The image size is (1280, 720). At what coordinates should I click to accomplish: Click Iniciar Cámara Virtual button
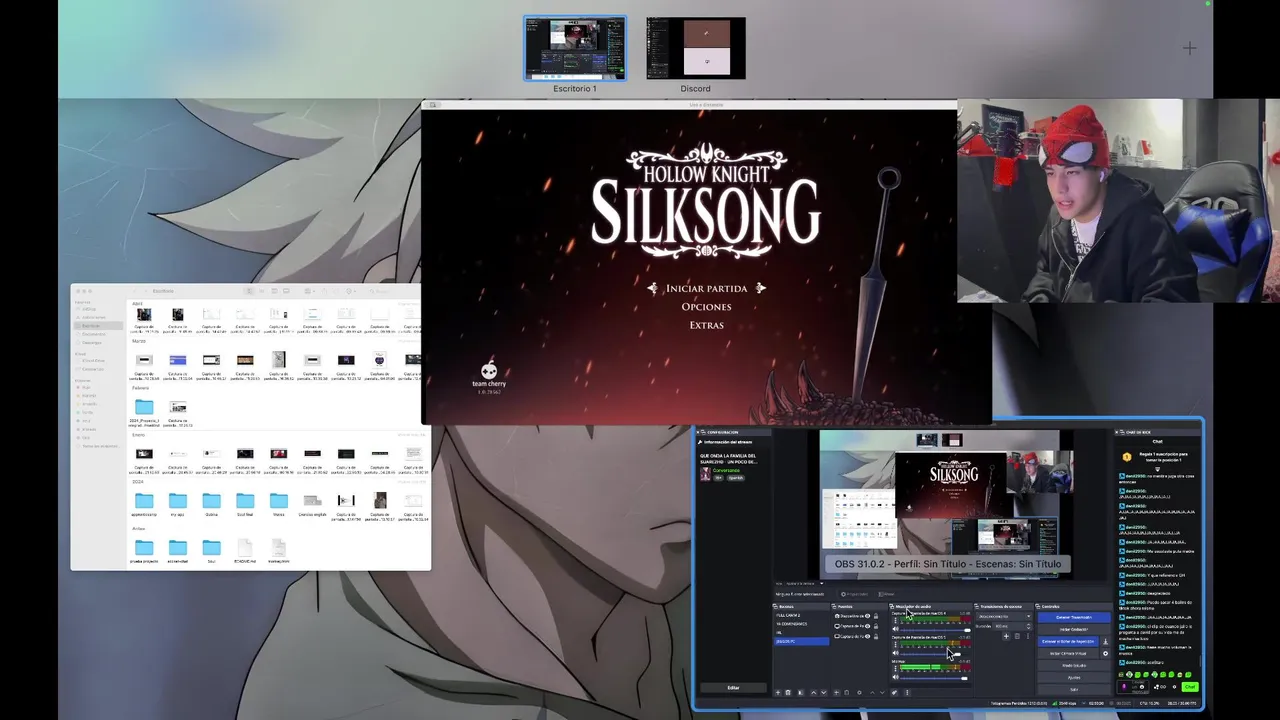(x=1068, y=653)
